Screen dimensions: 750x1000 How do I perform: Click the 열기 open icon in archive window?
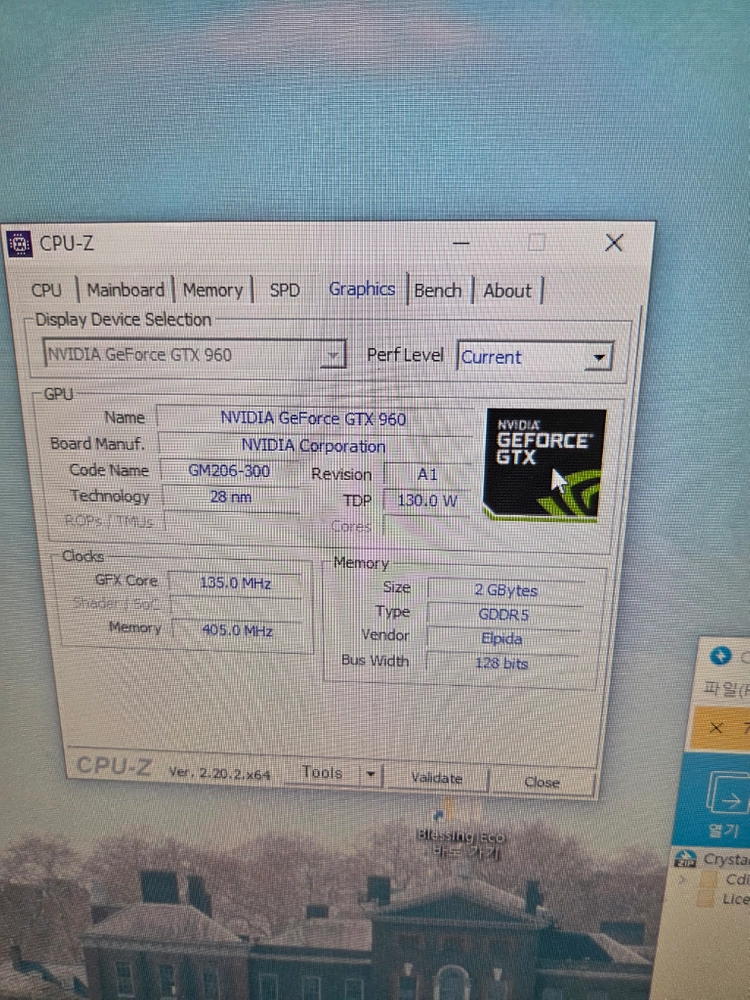click(x=726, y=805)
